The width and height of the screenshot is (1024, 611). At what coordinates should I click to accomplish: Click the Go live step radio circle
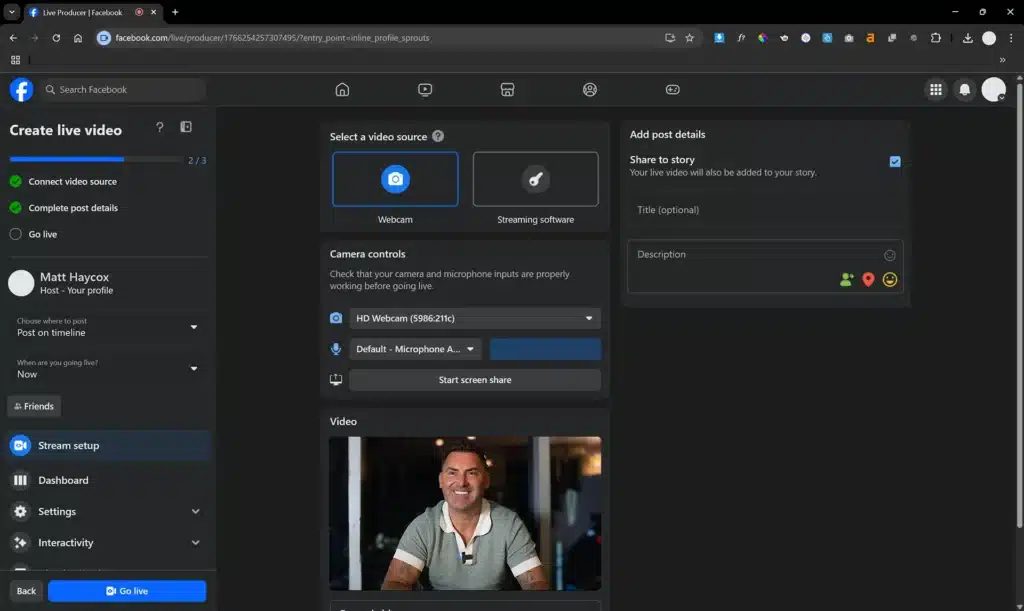point(16,234)
